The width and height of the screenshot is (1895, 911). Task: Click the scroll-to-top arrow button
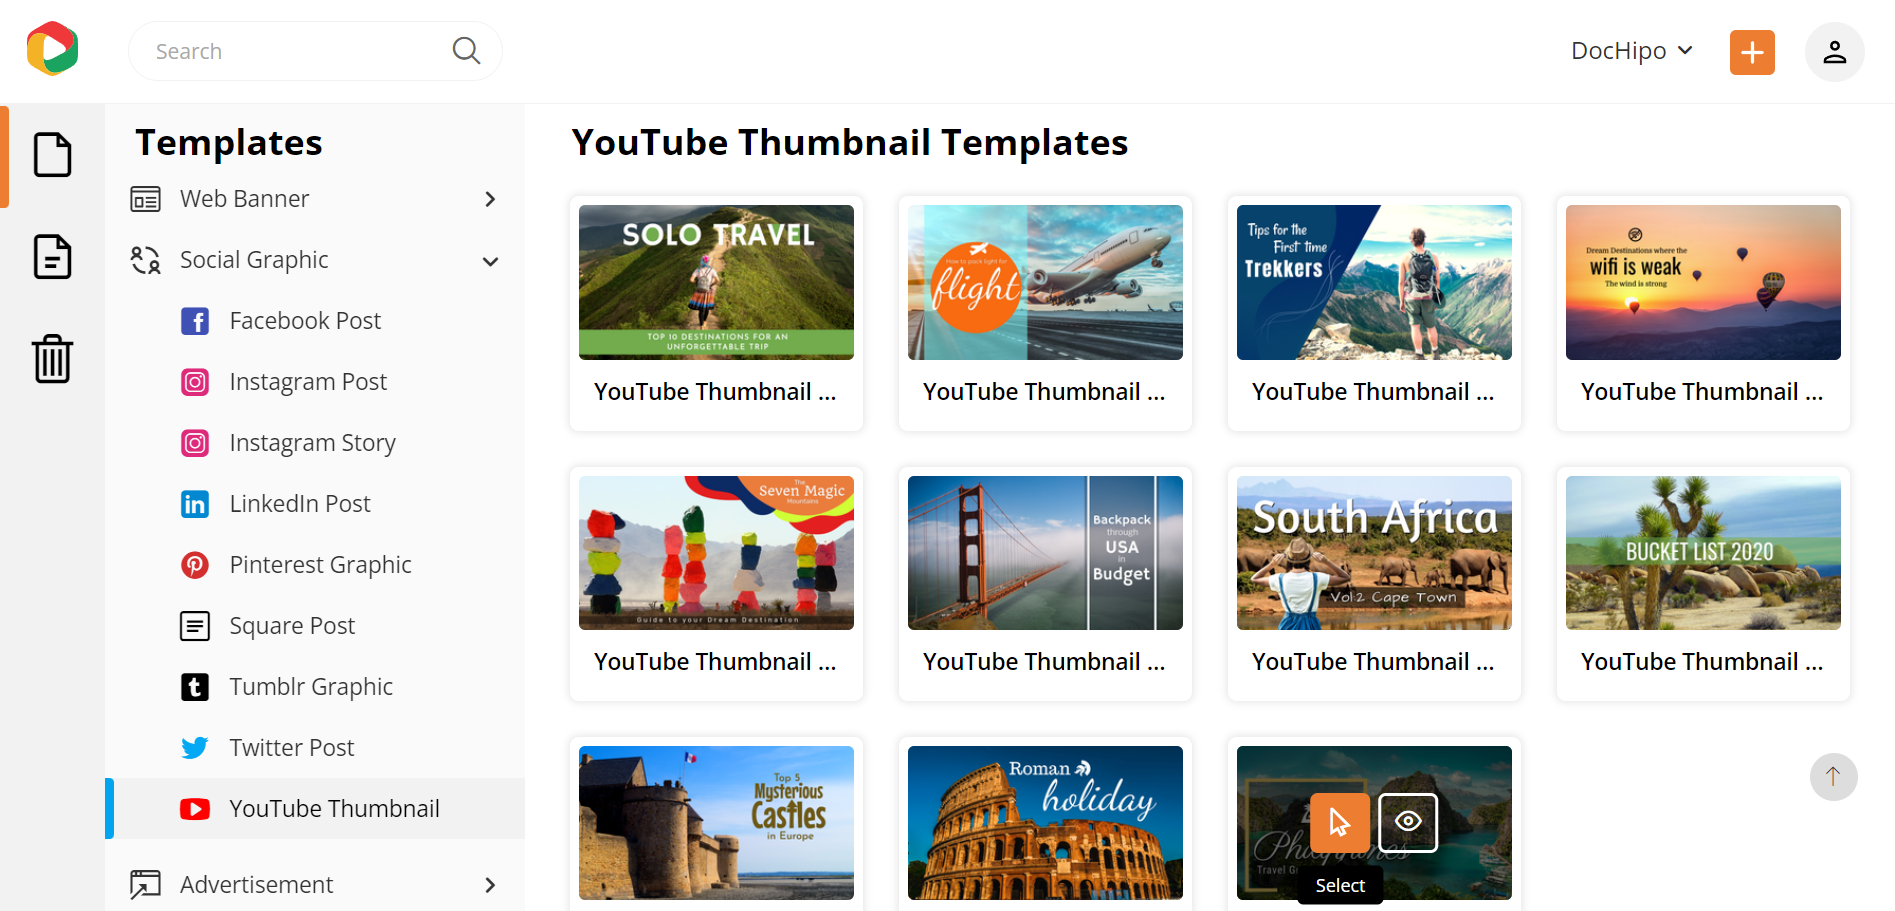pyautogui.click(x=1834, y=777)
